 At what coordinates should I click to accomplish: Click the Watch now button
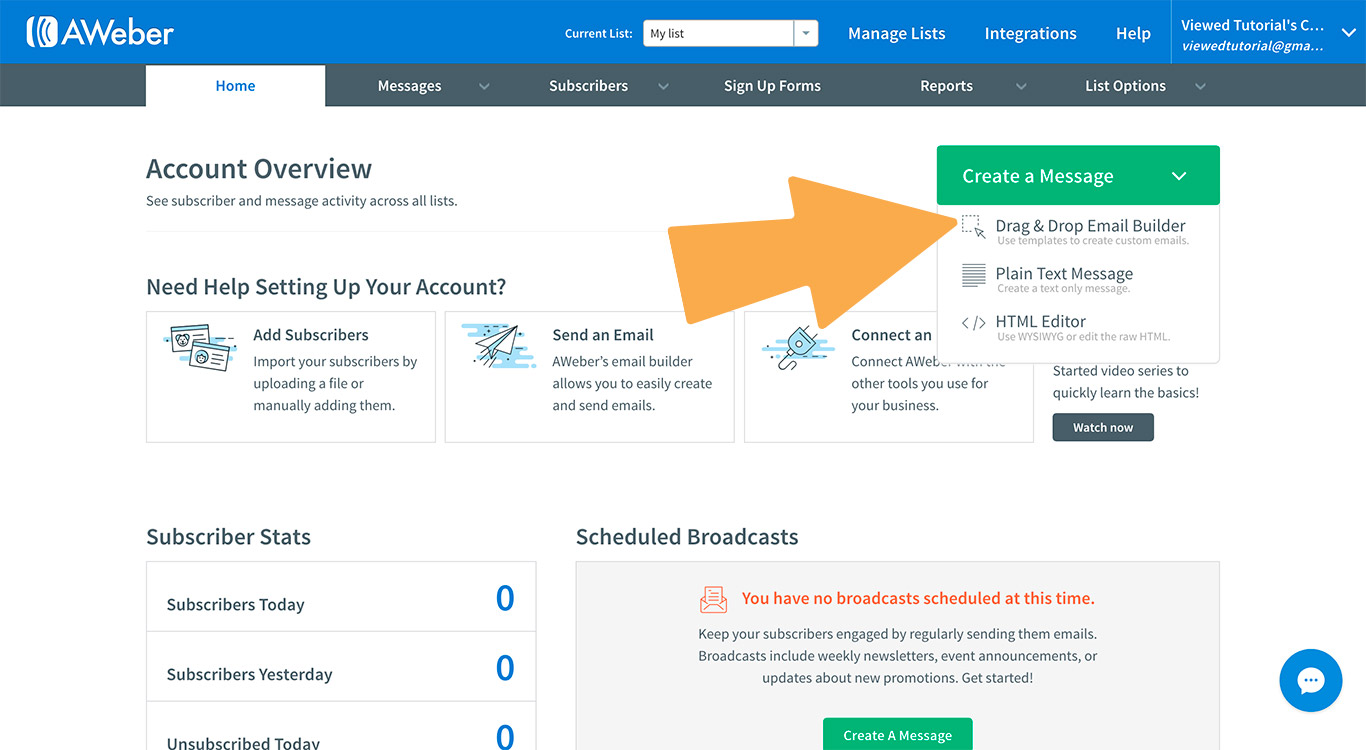(1103, 427)
